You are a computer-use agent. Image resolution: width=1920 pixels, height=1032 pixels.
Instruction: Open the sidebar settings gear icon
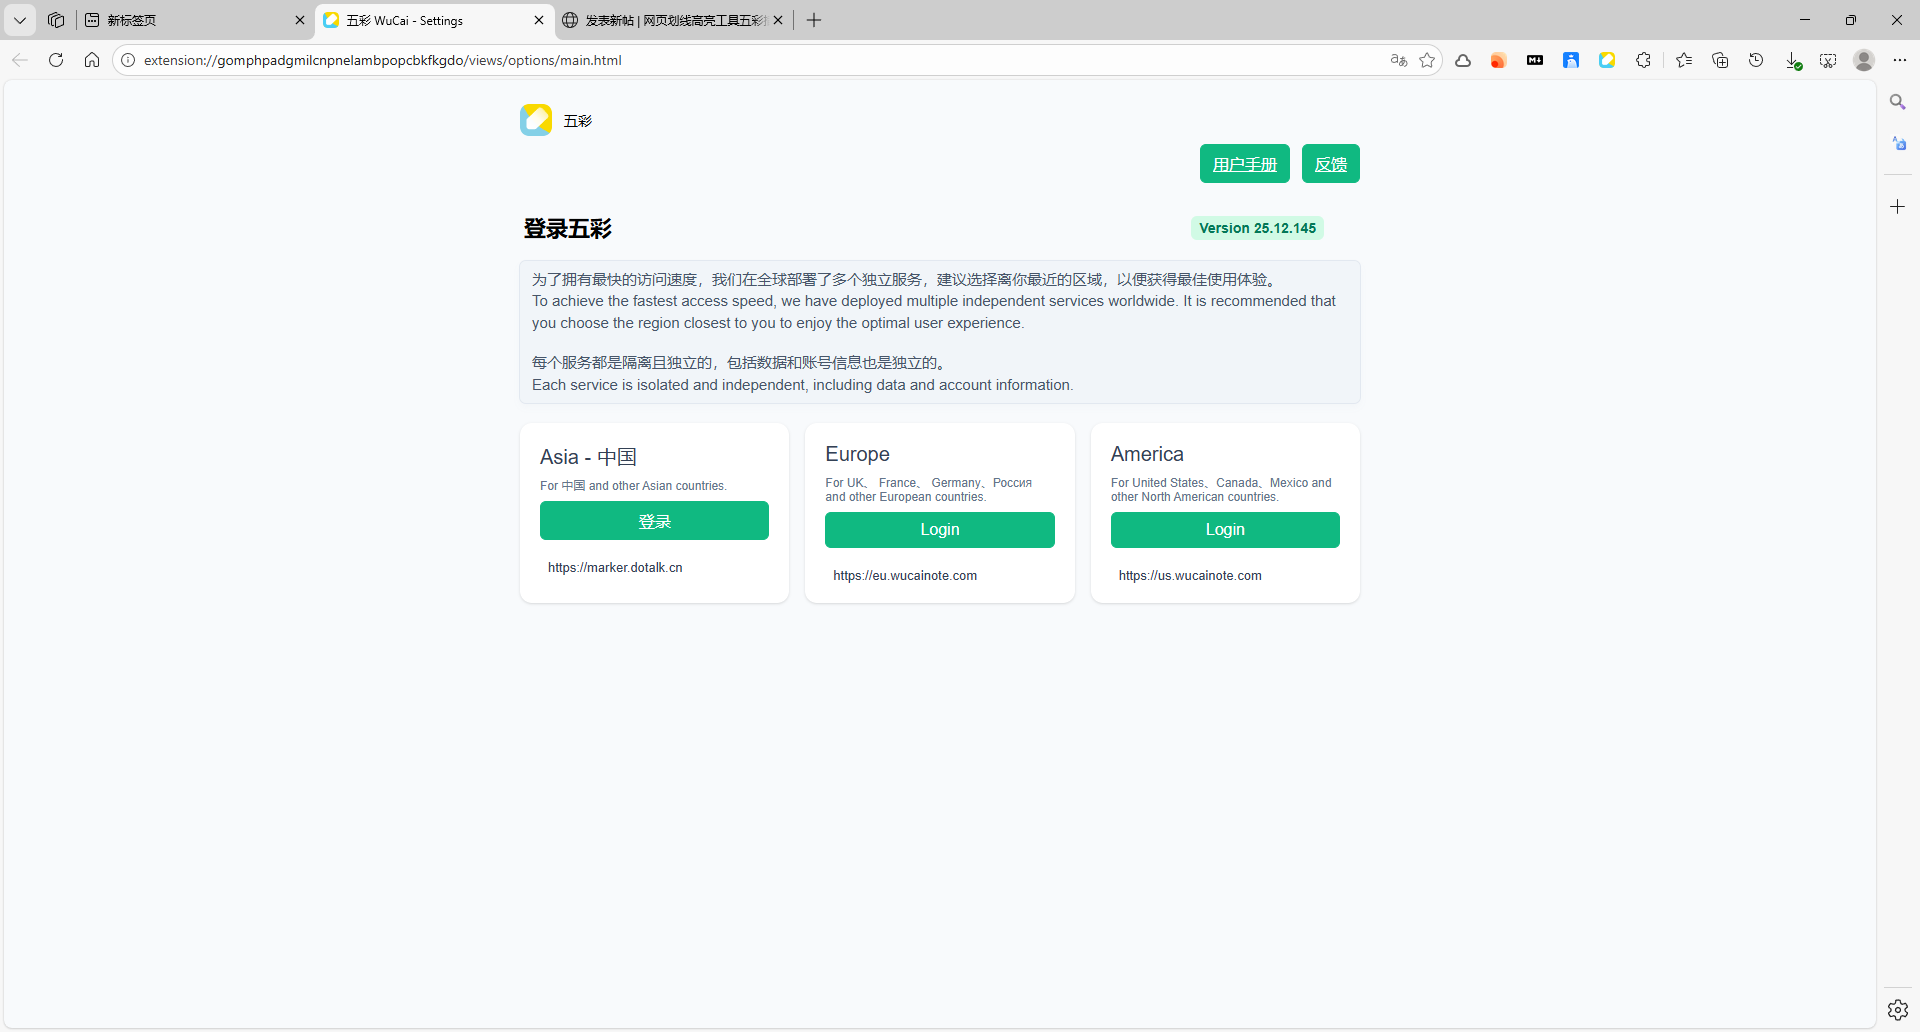[x=1897, y=1010]
